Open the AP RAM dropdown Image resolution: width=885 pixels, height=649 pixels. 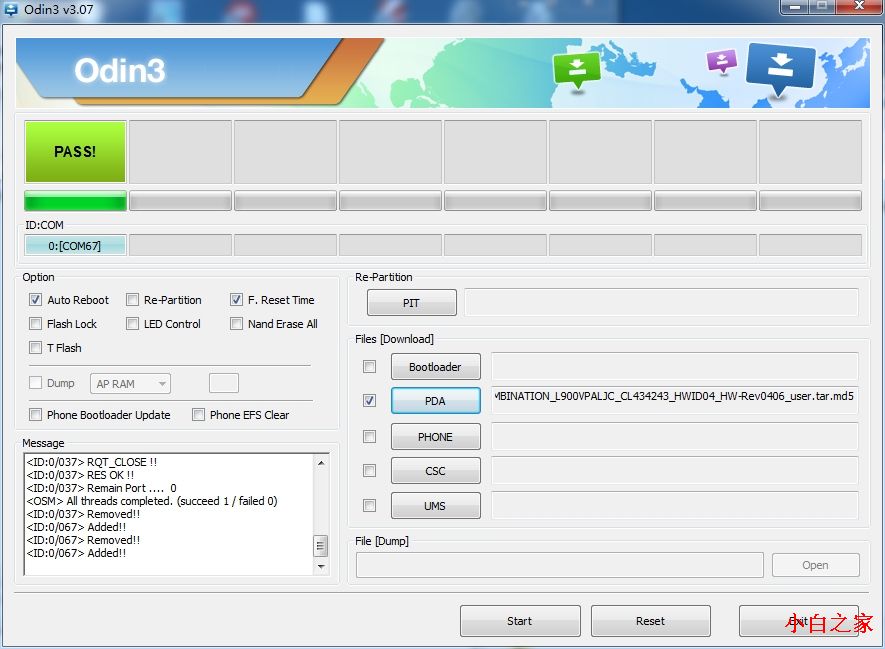coord(130,384)
